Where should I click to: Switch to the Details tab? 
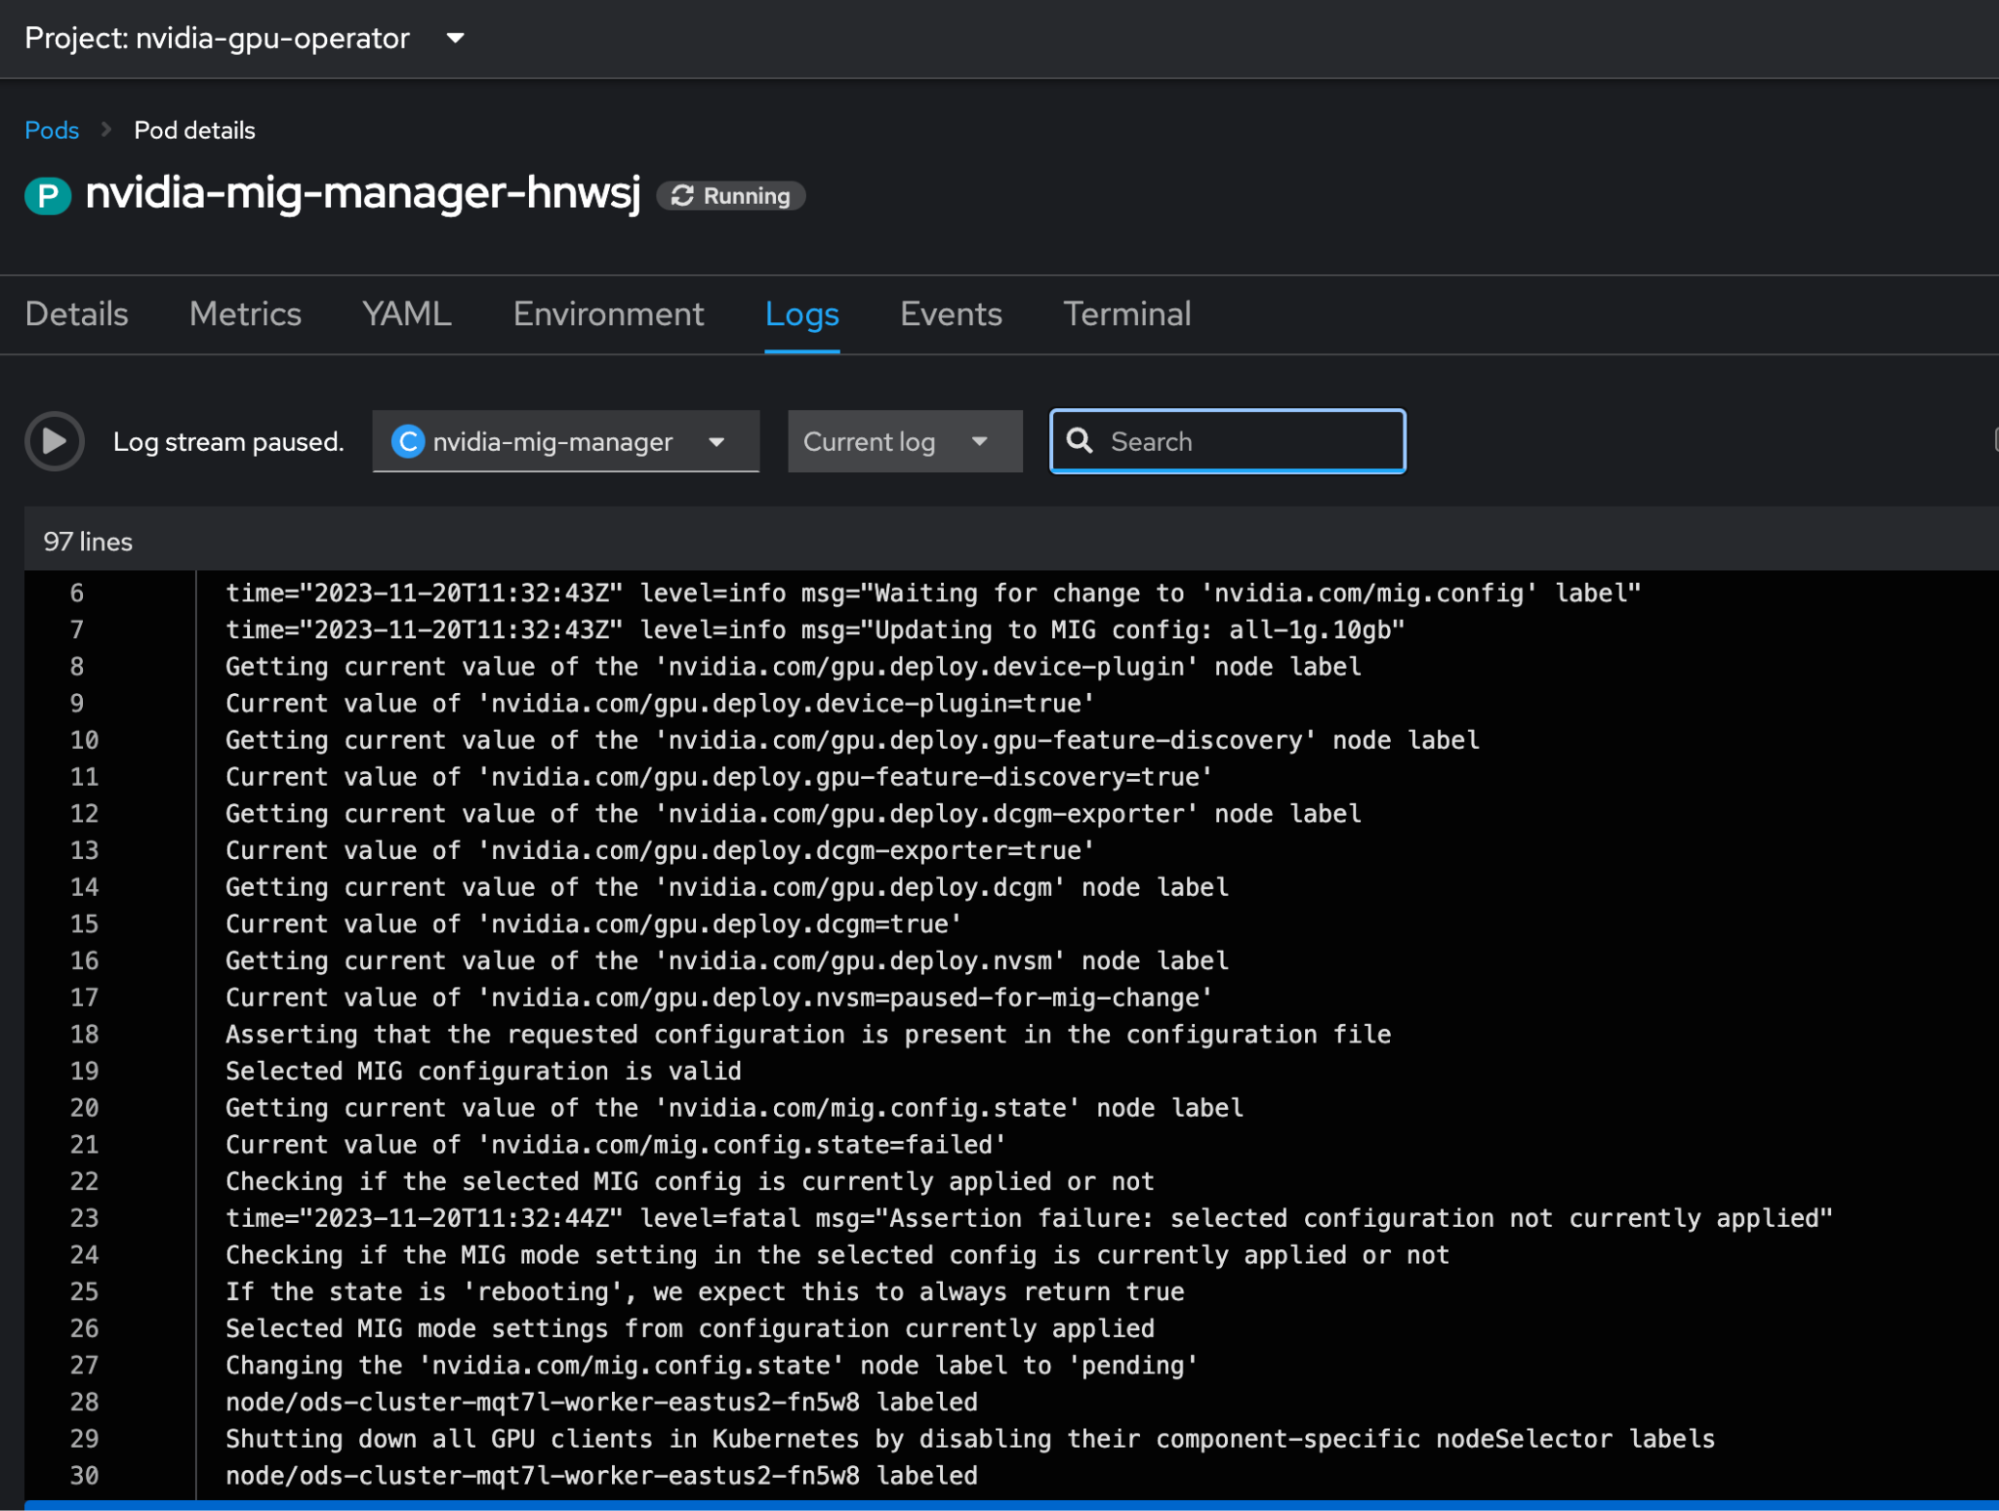click(x=77, y=314)
